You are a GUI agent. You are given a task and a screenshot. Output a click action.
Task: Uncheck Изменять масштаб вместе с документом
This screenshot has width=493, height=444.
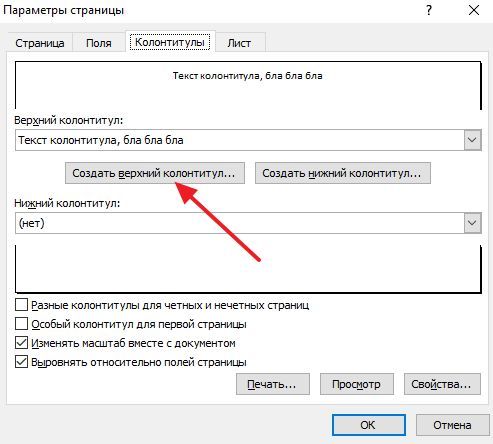[x=21, y=343]
